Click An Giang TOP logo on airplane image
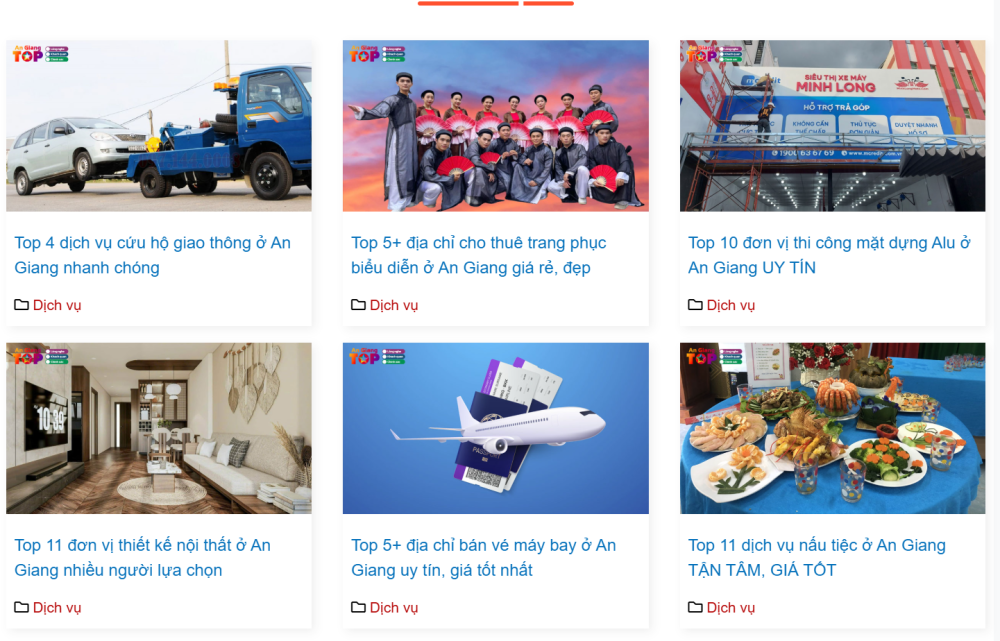The width and height of the screenshot is (1000, 641). 376,357
